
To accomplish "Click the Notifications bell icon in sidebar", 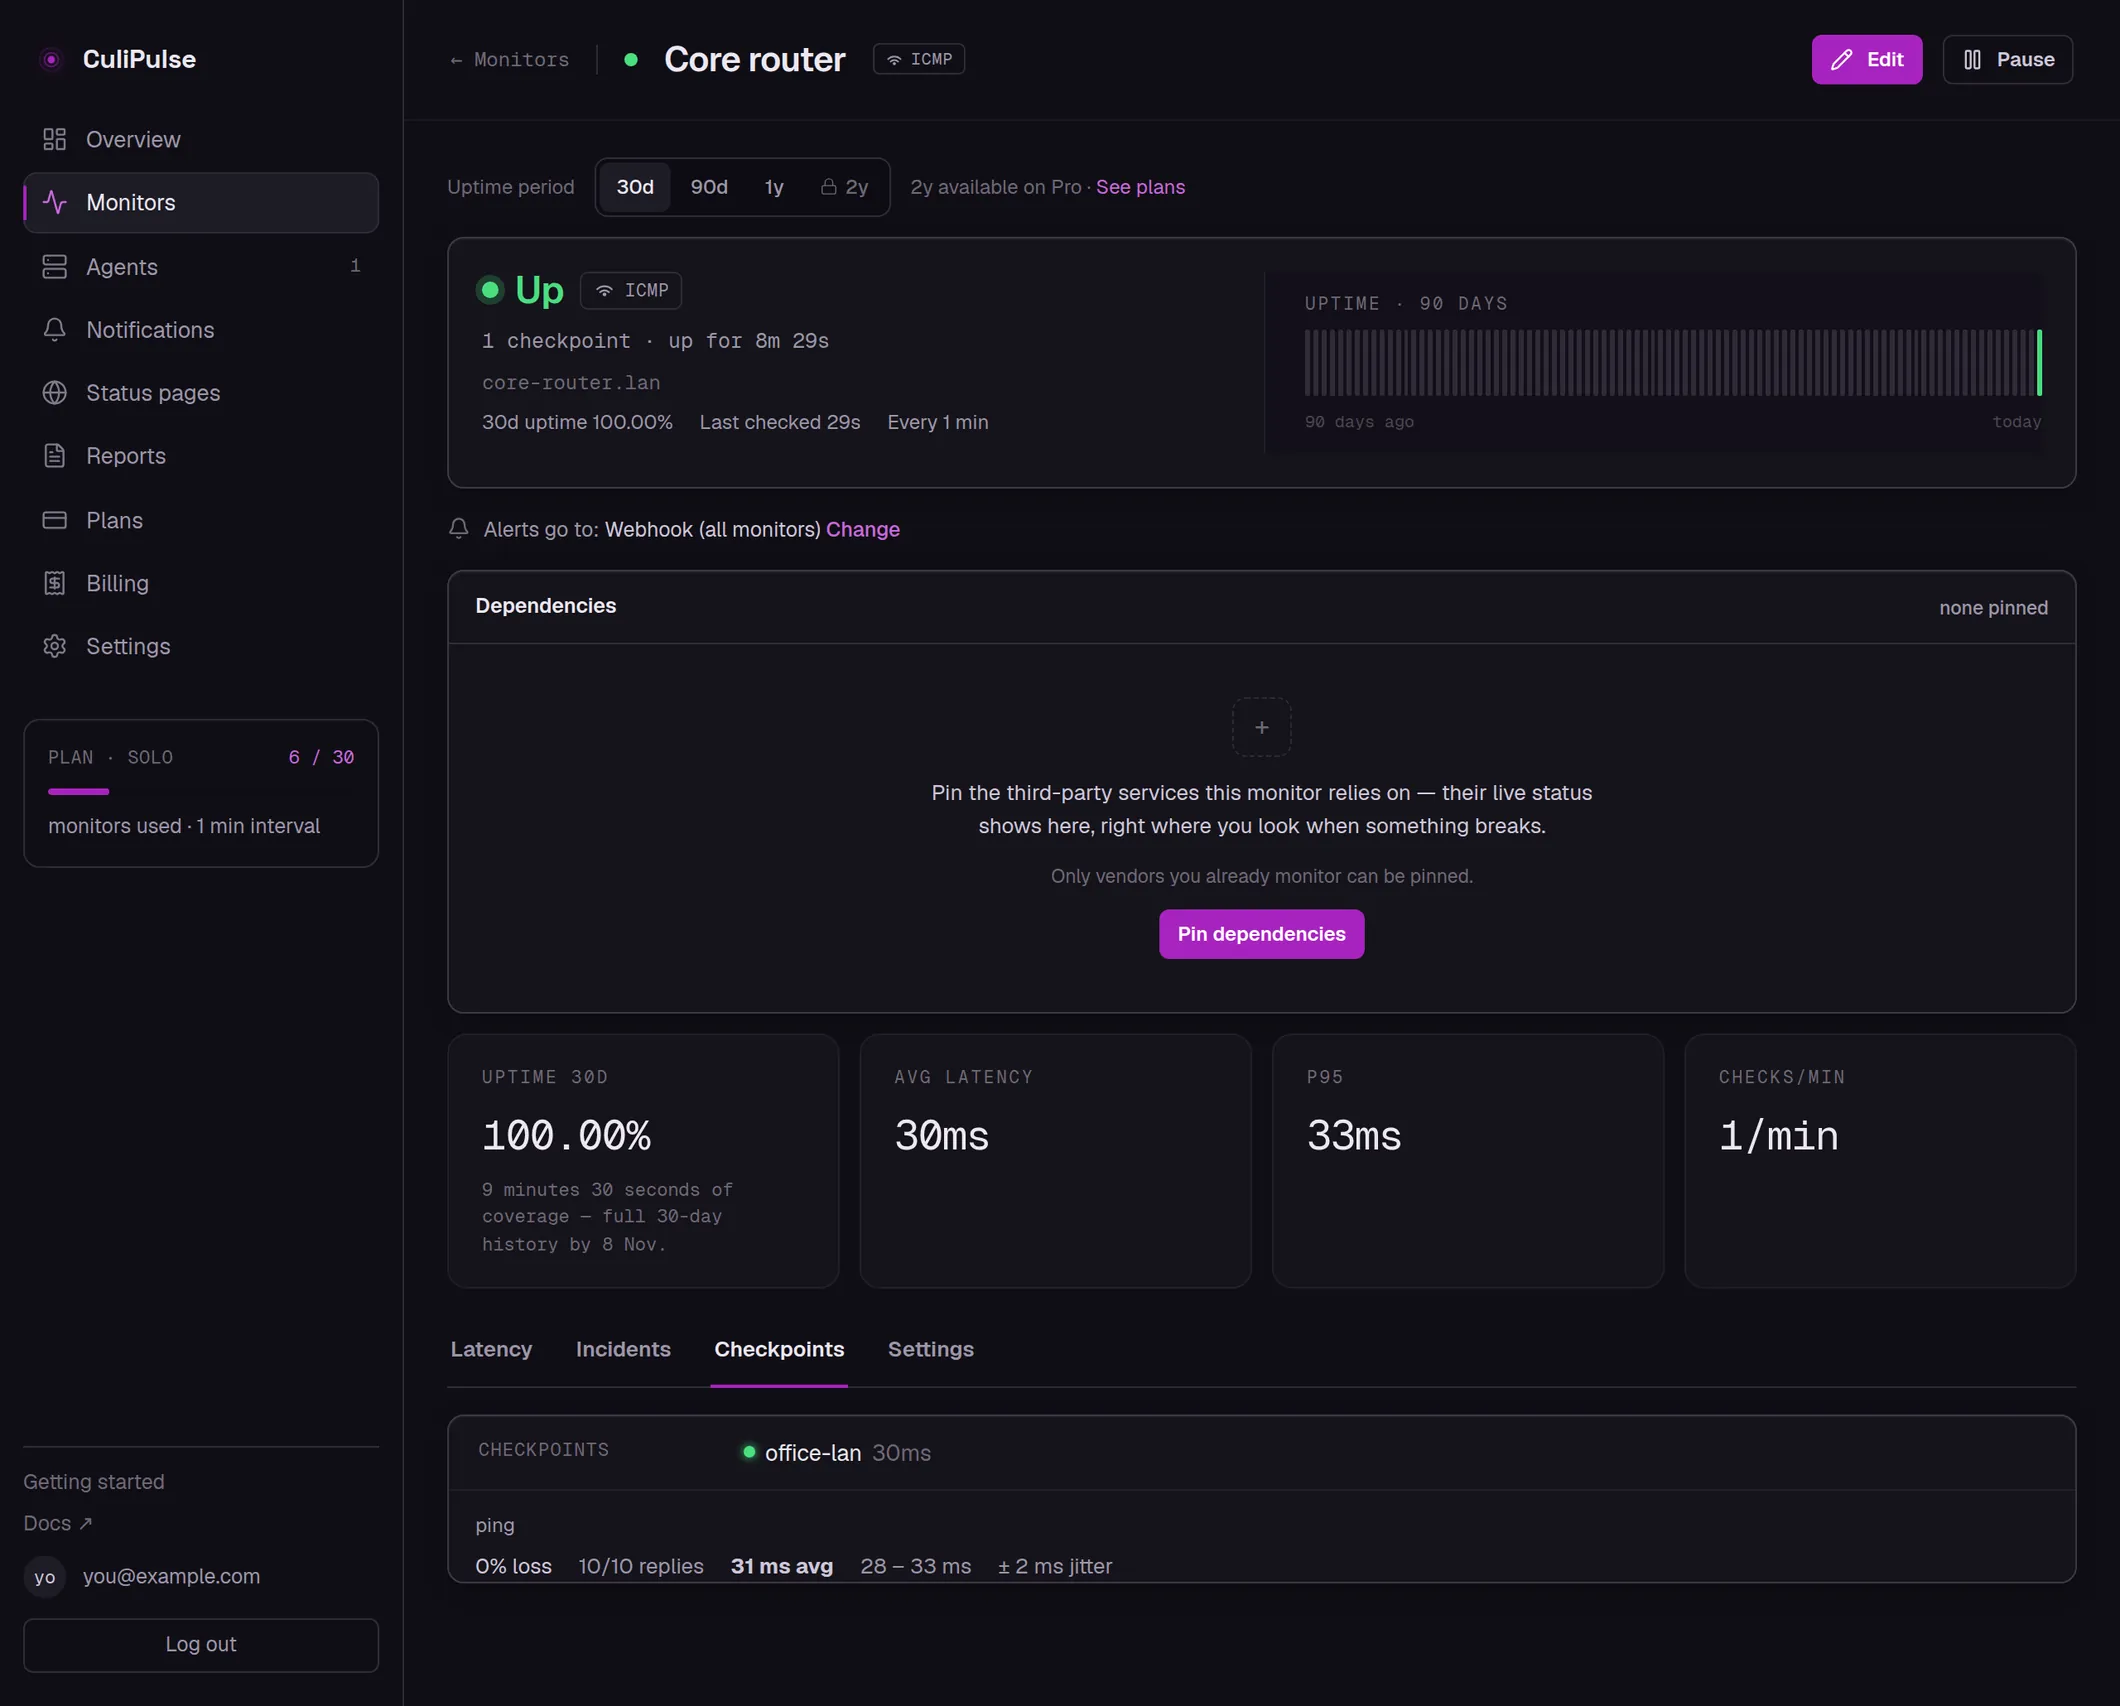I will pyautogui.click(x=55, y=330).
